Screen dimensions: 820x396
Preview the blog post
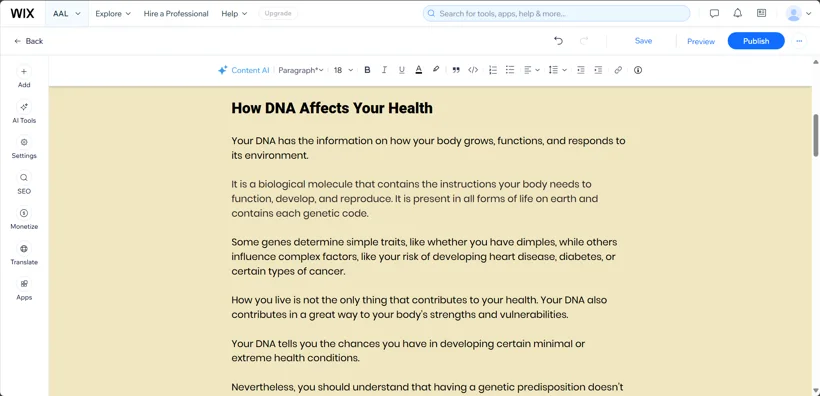tap(701, 41)
